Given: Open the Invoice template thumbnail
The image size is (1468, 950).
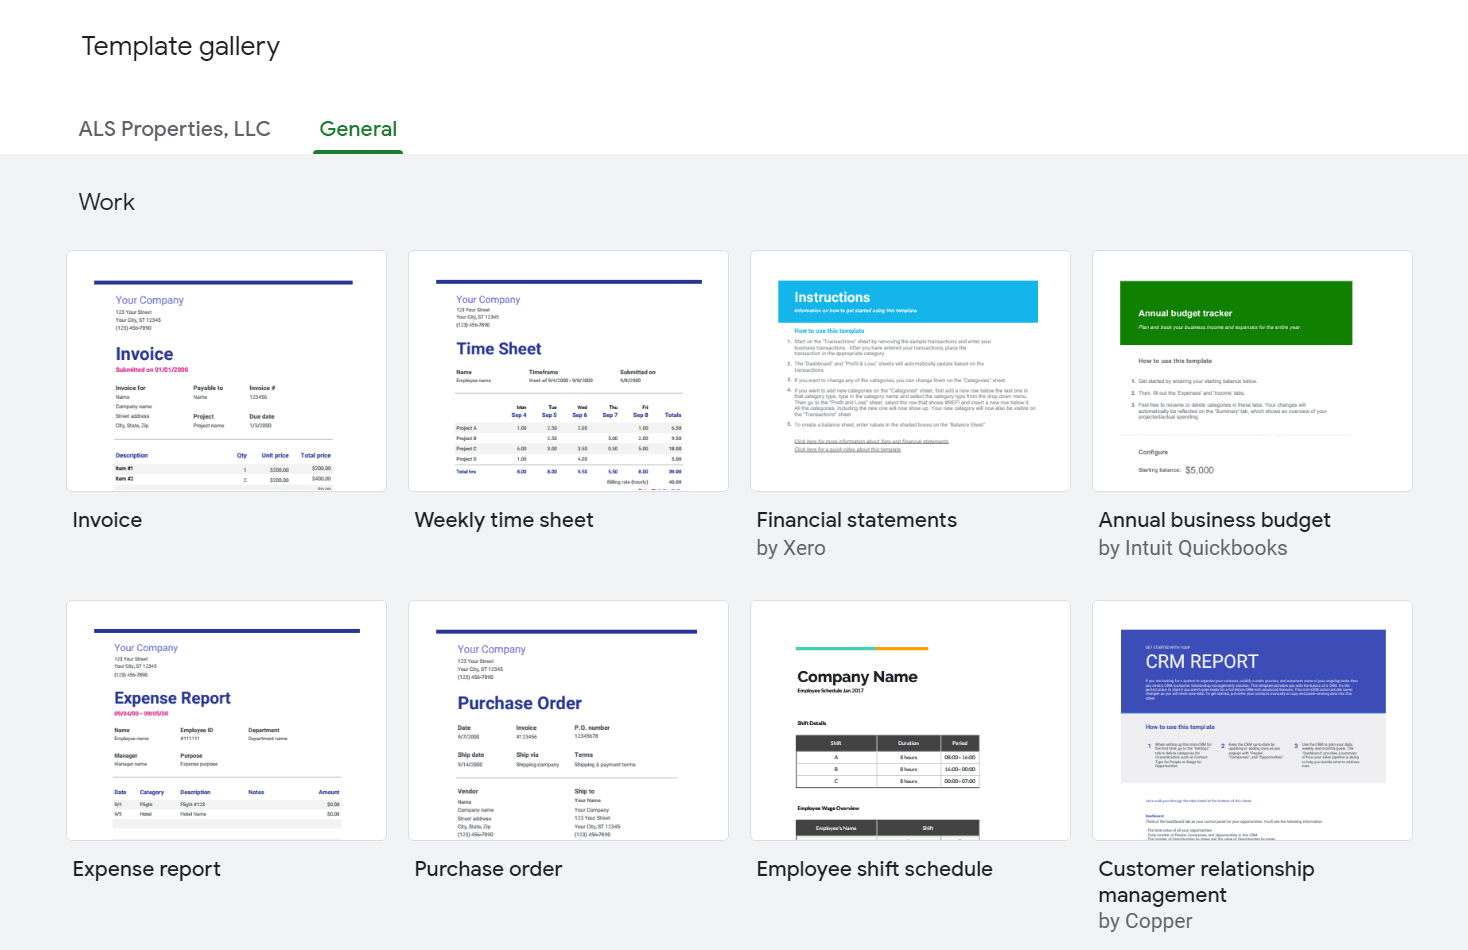Looking at the screenshot, I should point(226,371).
